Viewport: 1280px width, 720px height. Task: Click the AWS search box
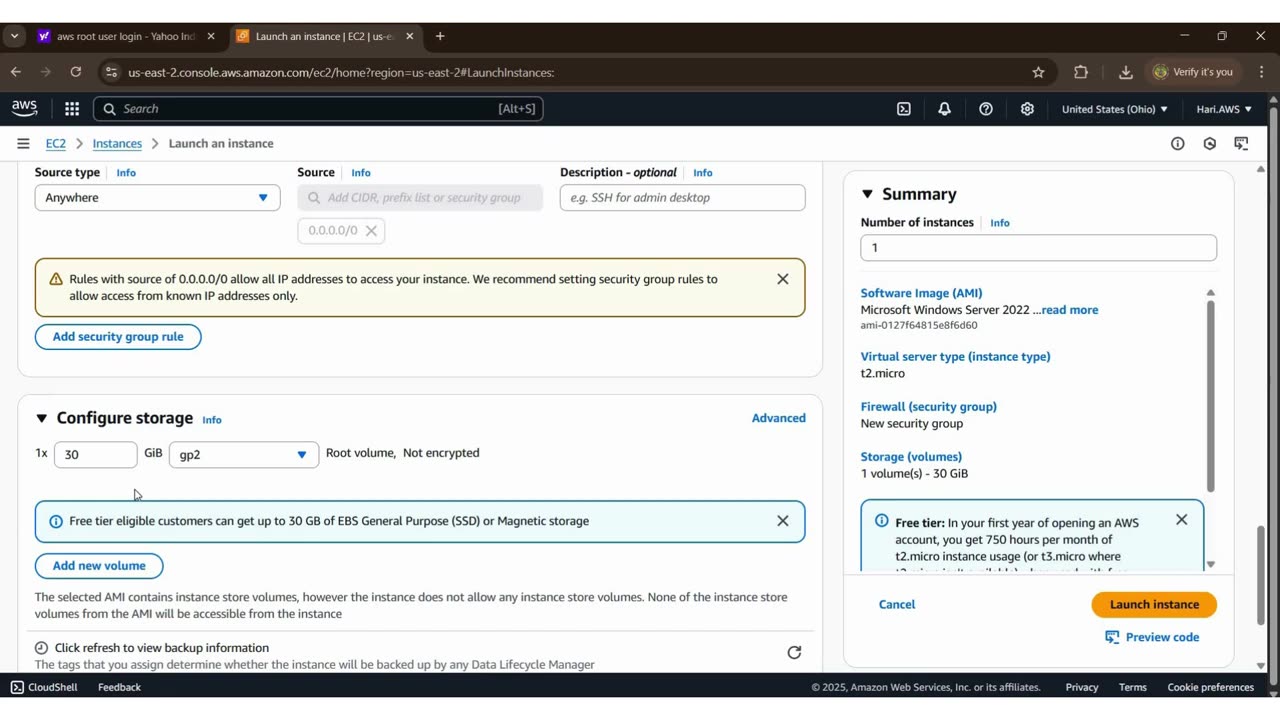(x=318, y=109)
